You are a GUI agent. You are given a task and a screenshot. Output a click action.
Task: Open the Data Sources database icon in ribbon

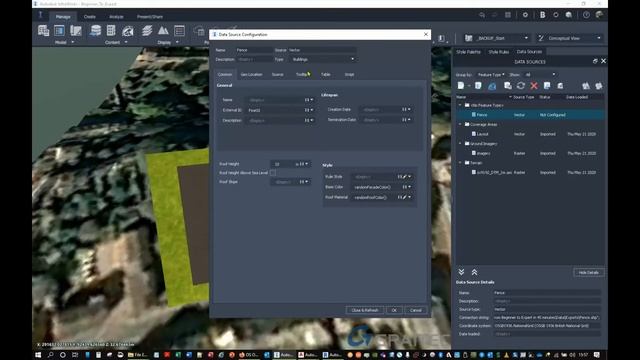coord(96,31)
